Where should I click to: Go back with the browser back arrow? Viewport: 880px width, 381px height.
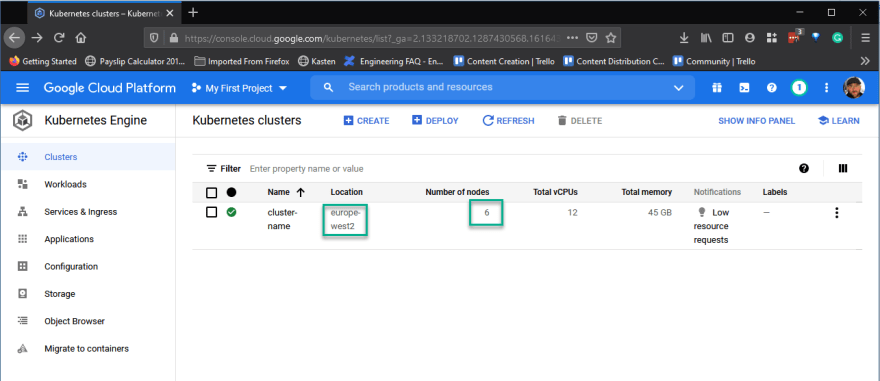pyautogui.click(x=14, y=38)
